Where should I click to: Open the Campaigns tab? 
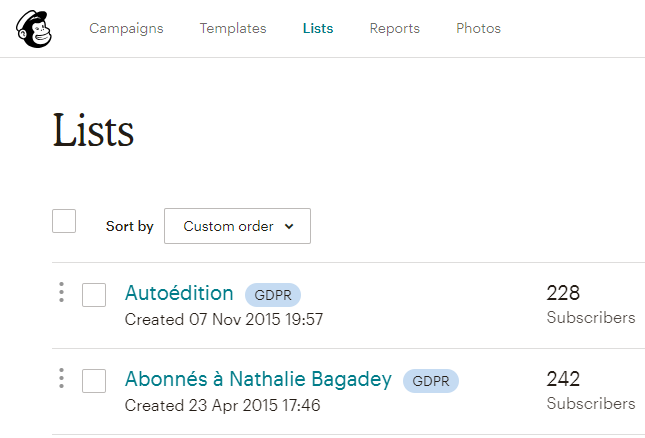click(x=126, y=28)
